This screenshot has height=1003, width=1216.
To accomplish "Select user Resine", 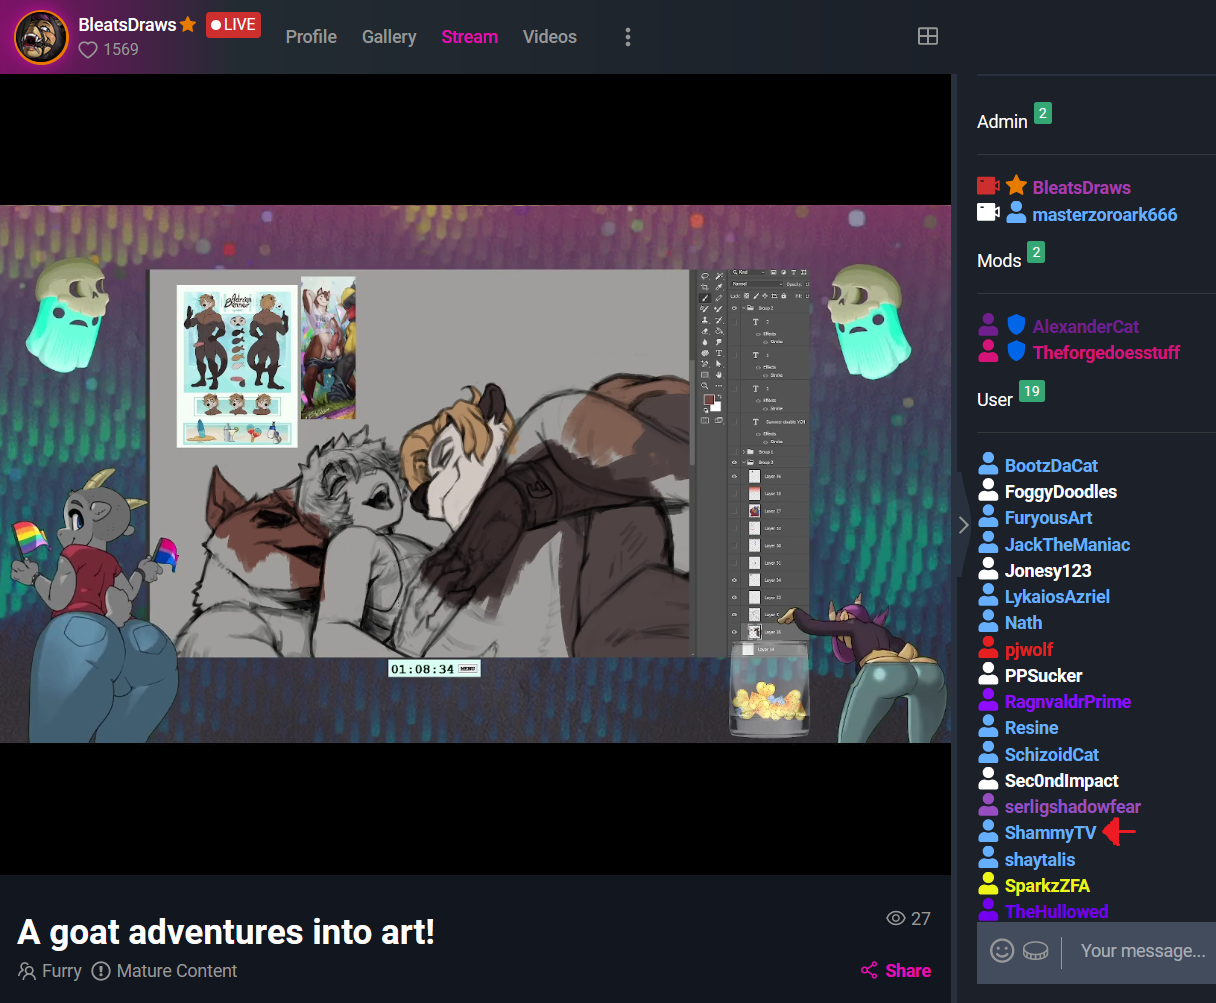I will coord(1031,728).
